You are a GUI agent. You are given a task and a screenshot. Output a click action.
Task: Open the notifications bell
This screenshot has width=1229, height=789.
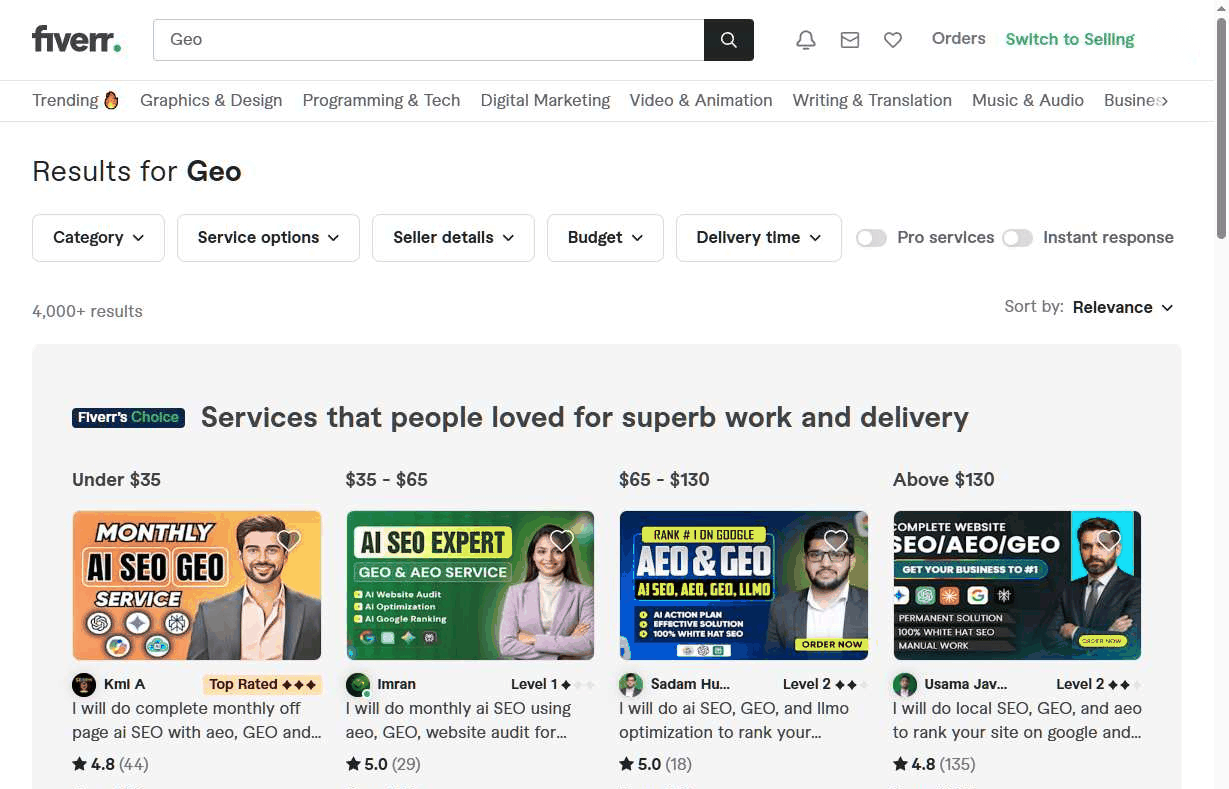tap(806, 40)
